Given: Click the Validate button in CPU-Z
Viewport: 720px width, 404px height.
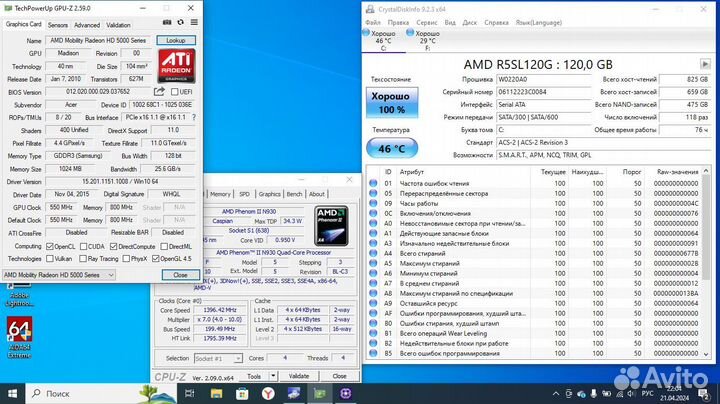Looking at the screenshot, I should tap(299, 376).
